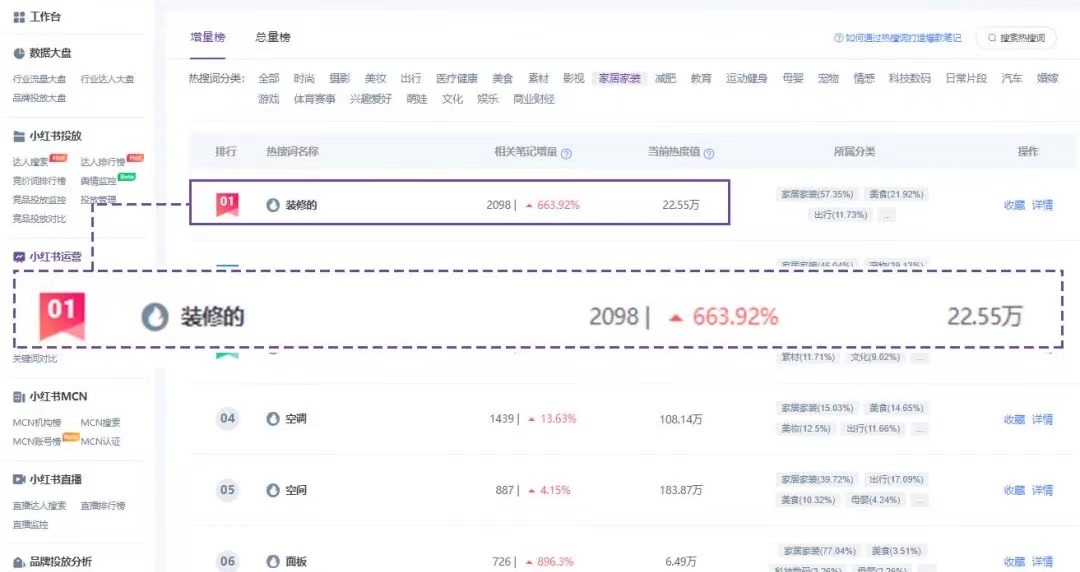
Task: Click 详情 in the 装修的 row
Action: tap(1042, 205)
